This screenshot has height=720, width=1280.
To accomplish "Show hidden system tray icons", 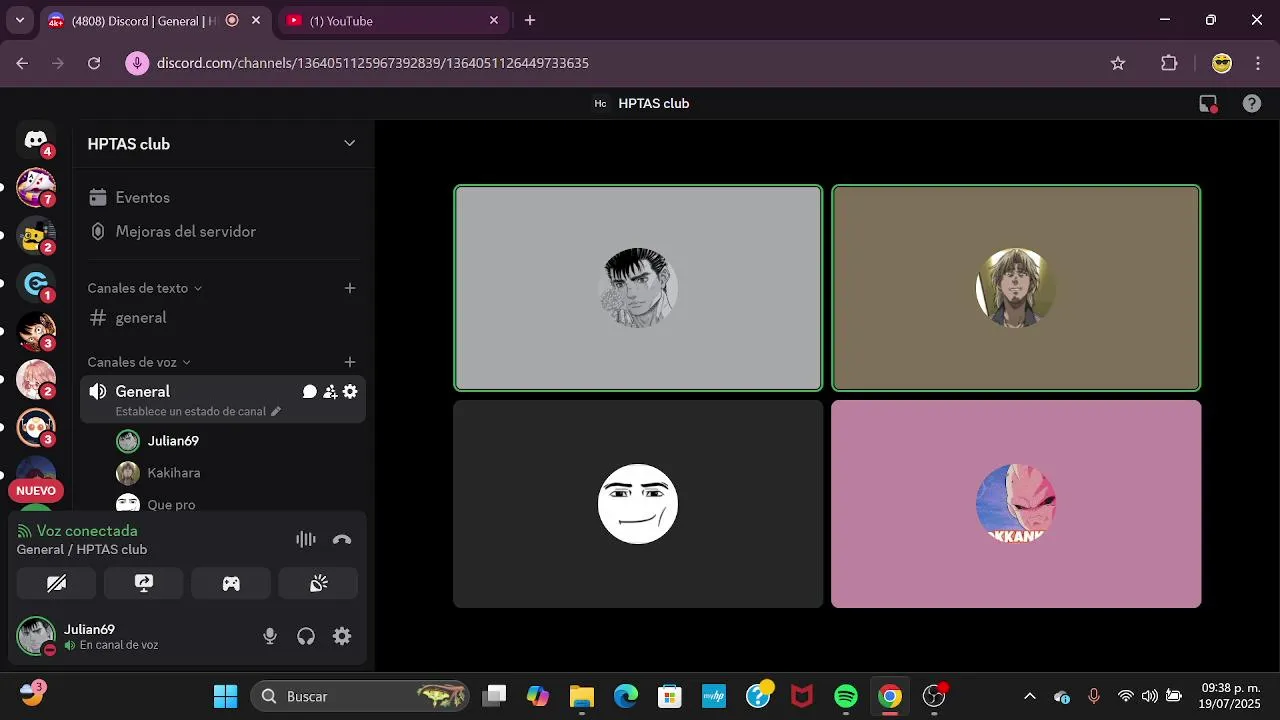I will click(x=1030, y=696).
